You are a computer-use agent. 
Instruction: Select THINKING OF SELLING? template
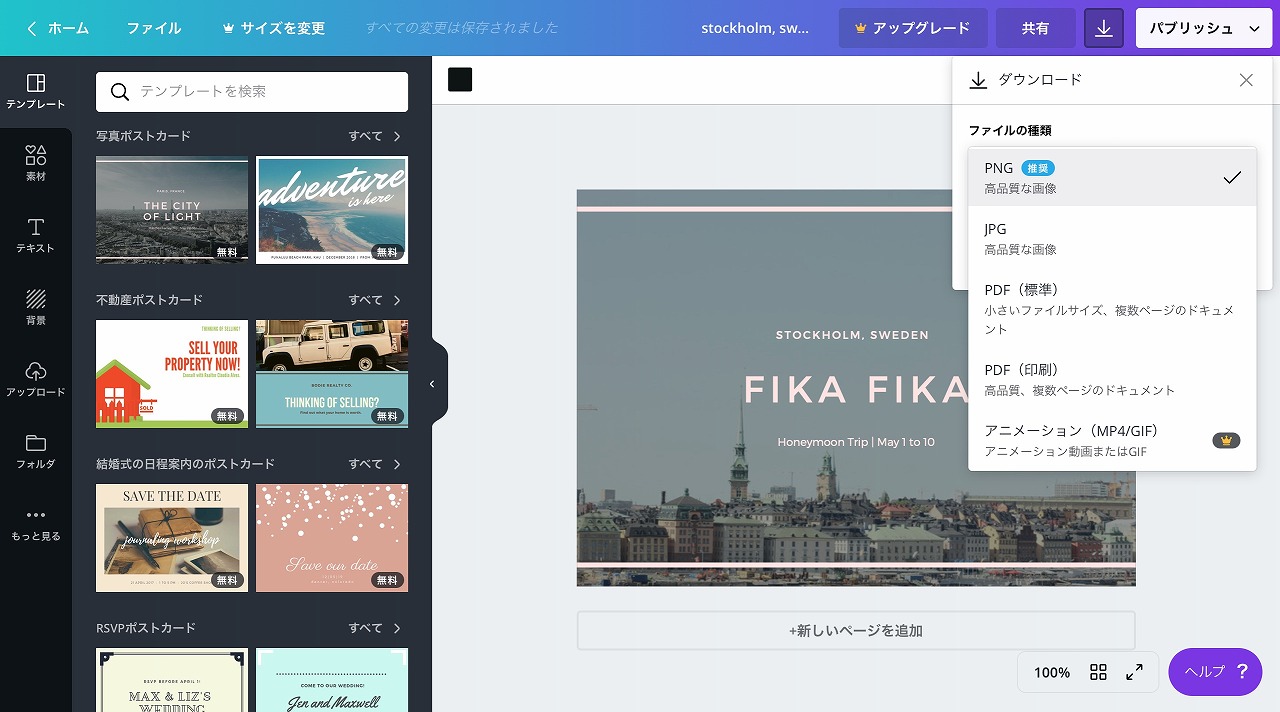pos(332,374)
